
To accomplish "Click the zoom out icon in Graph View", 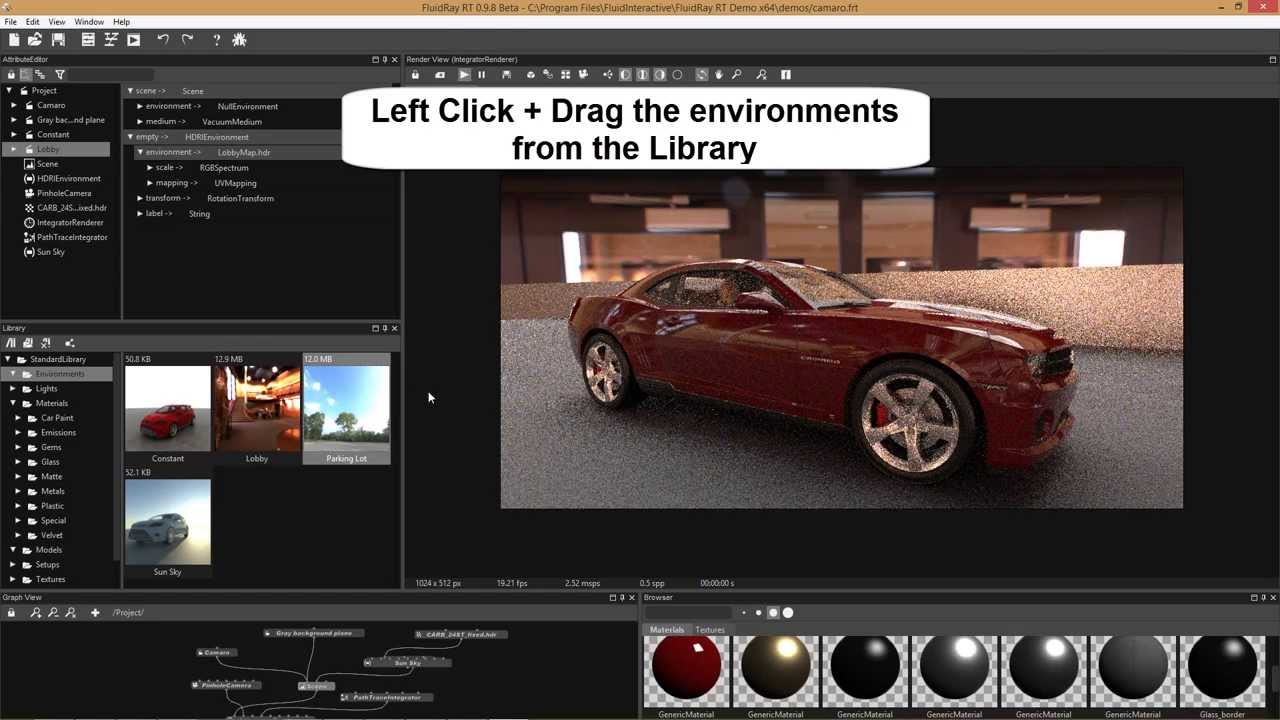I will [x=53, y=612].
